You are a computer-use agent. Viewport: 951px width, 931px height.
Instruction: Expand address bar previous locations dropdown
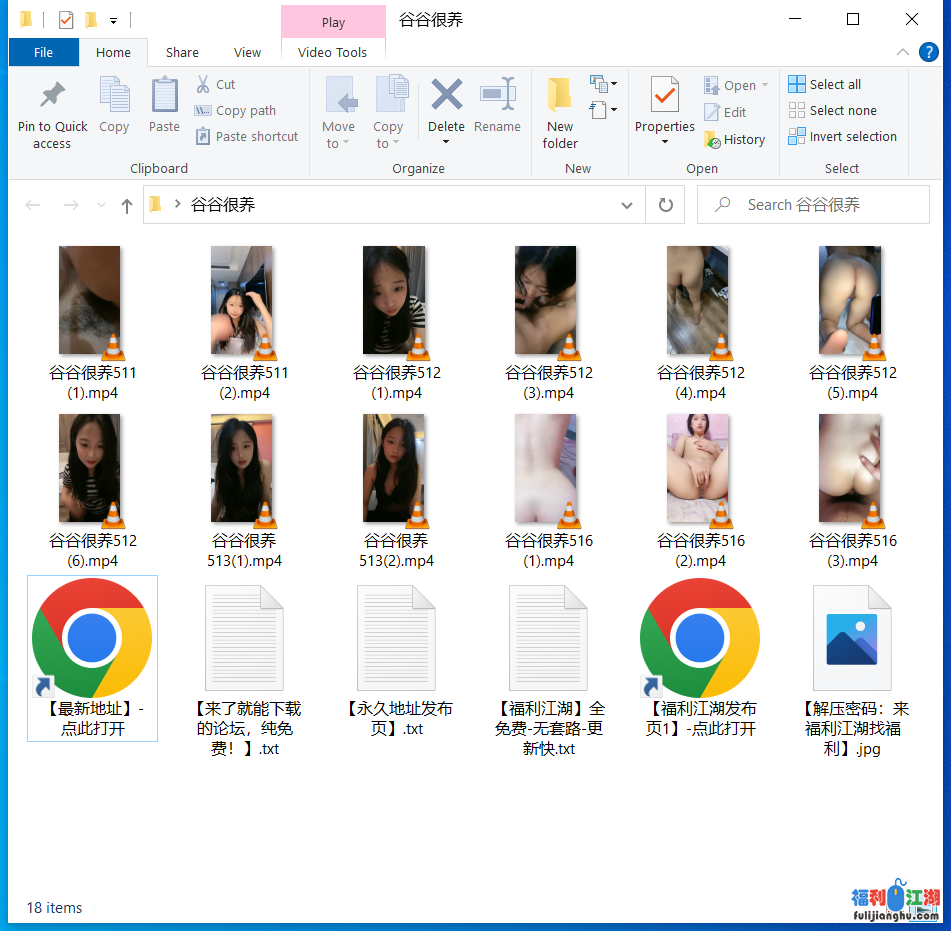(x=627, y=205)
